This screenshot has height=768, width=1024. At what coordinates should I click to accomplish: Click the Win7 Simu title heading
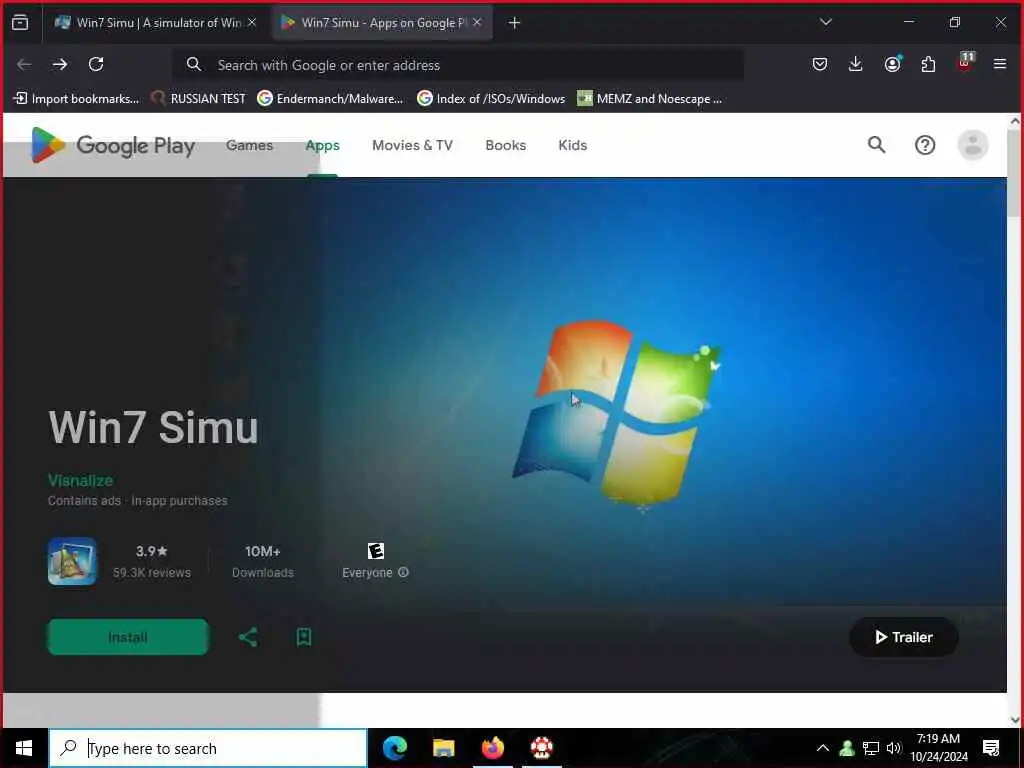(153, 427)
